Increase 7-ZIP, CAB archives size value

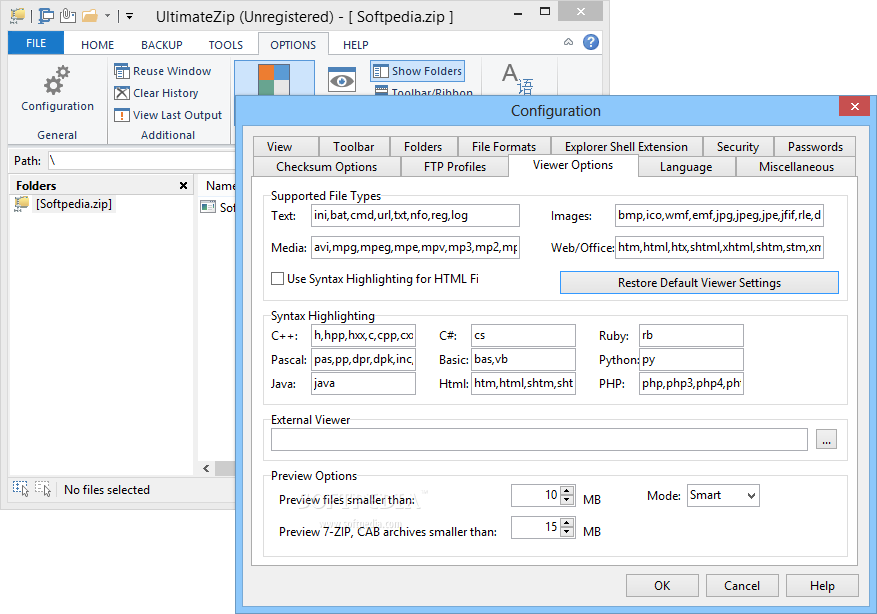(x=567, y=522)
